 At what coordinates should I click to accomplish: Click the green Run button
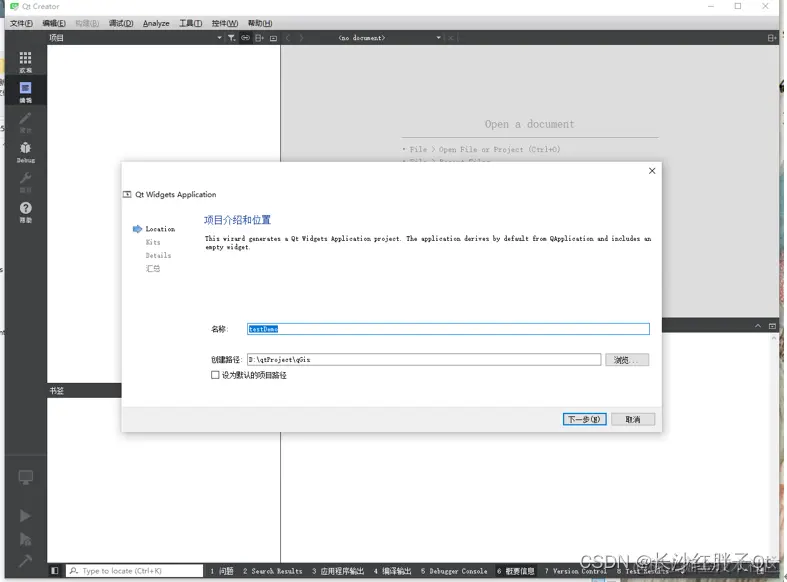(25, 515)
